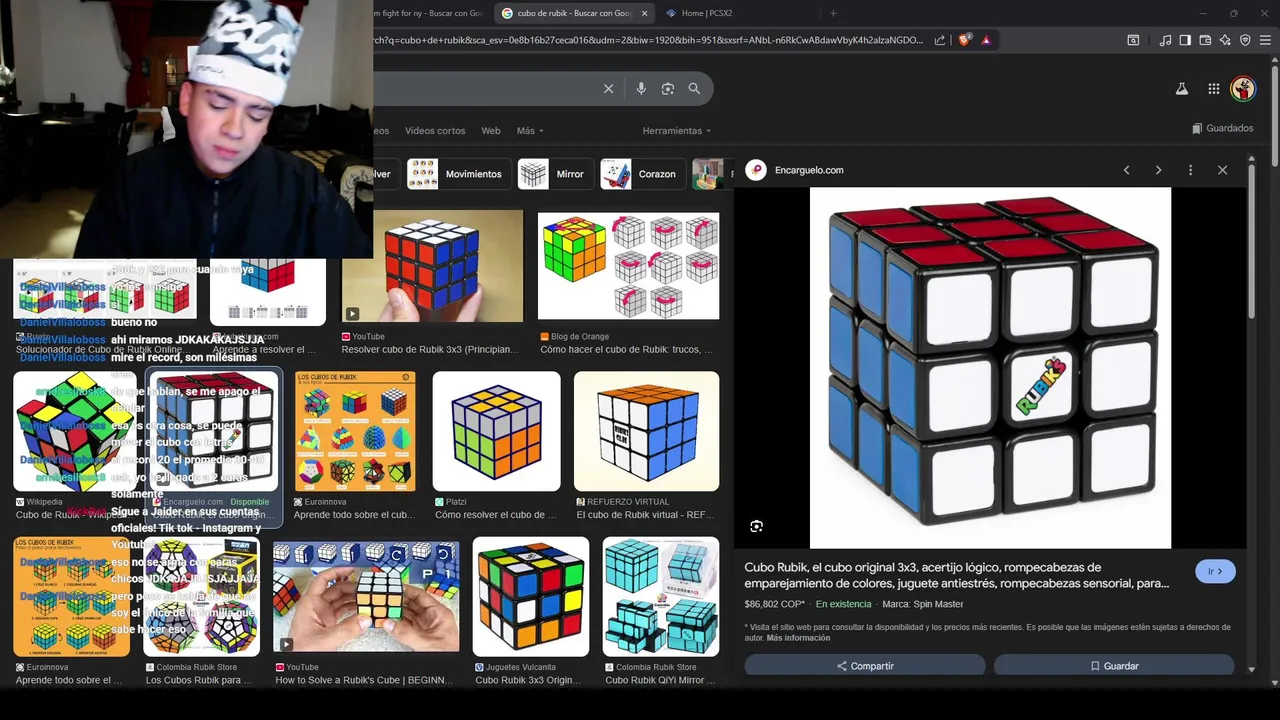Open 'El cubo de Rubik virtual' result title
The image size is (1280, 720).
pyautogui.click(x=645, y=515)
